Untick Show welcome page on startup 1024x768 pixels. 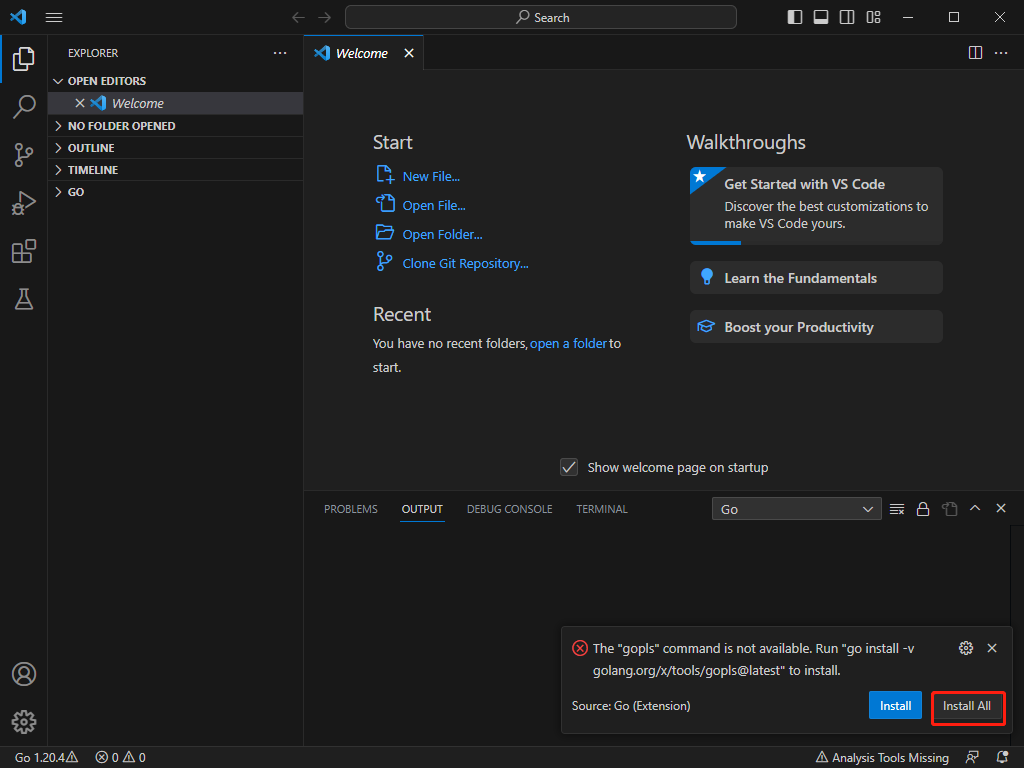(x=569, y=467)
